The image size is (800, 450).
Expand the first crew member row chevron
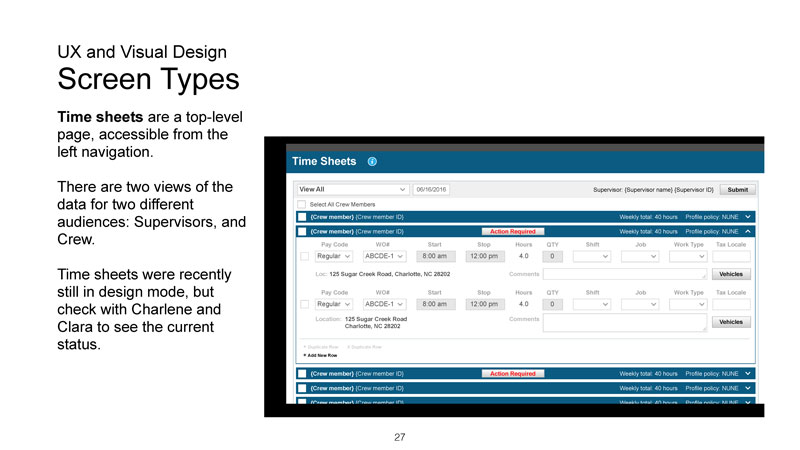(750, 217)
